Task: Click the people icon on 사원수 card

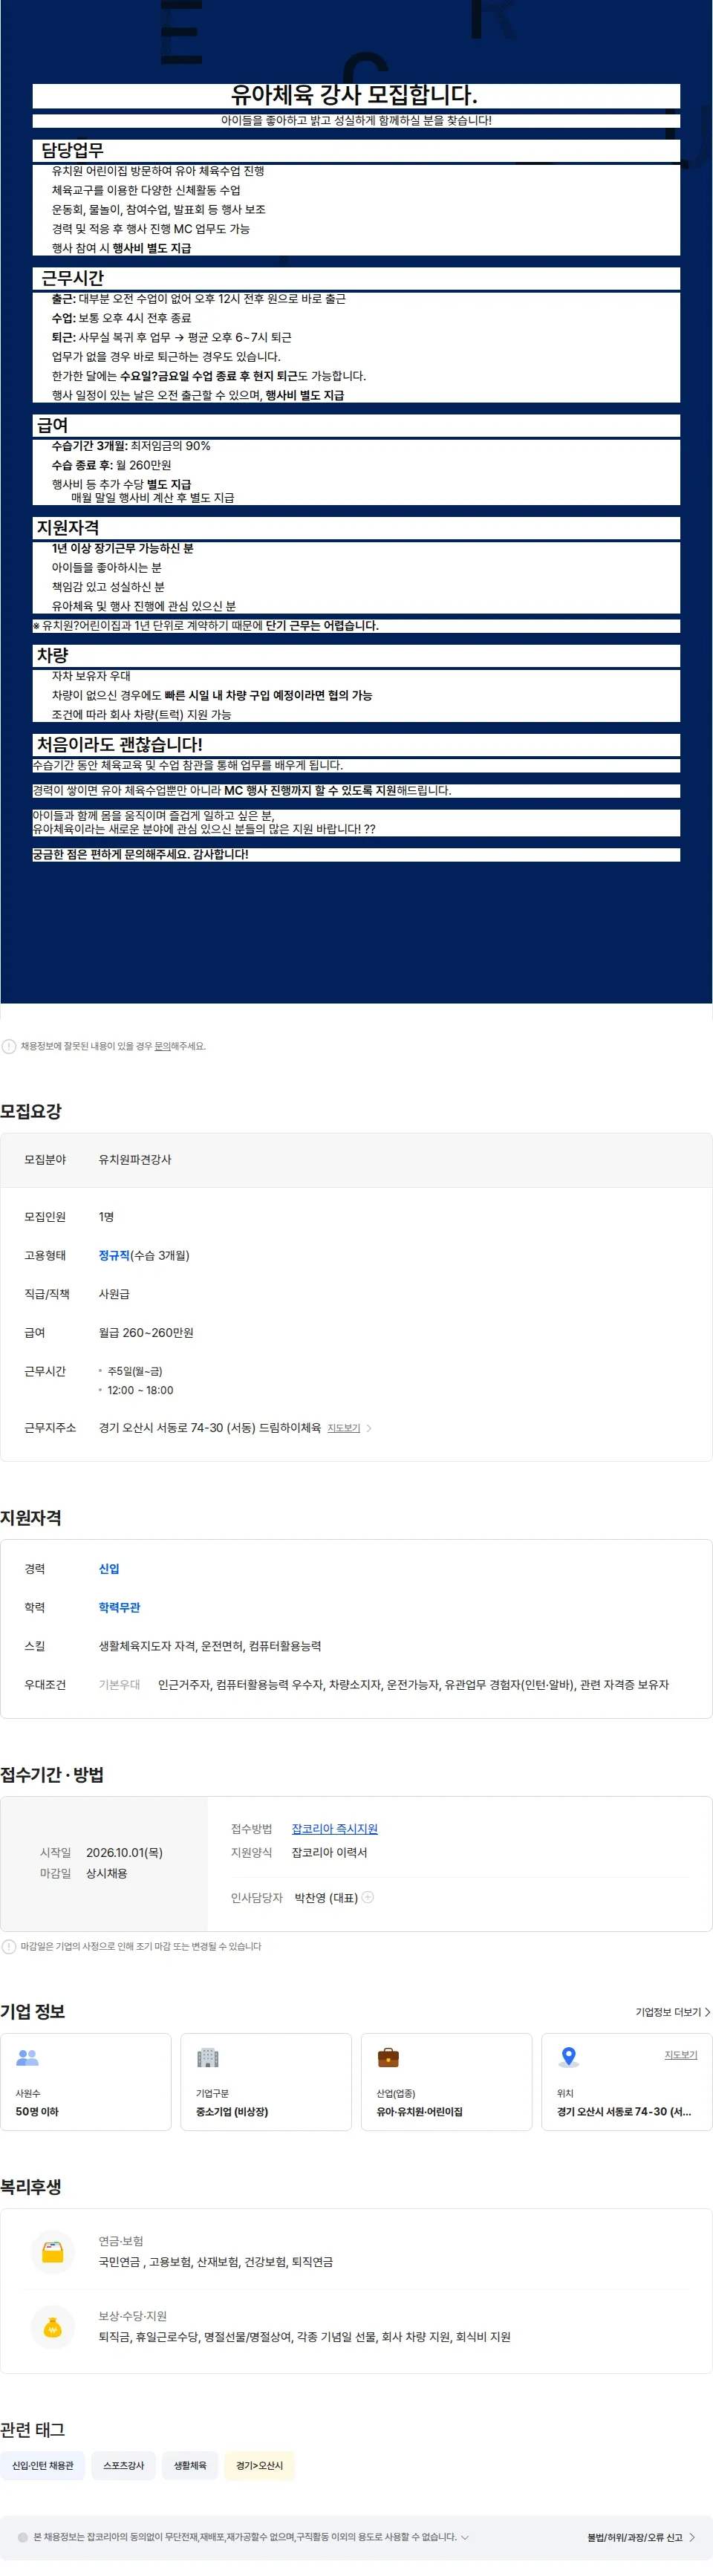Action: click(27, 2057)
